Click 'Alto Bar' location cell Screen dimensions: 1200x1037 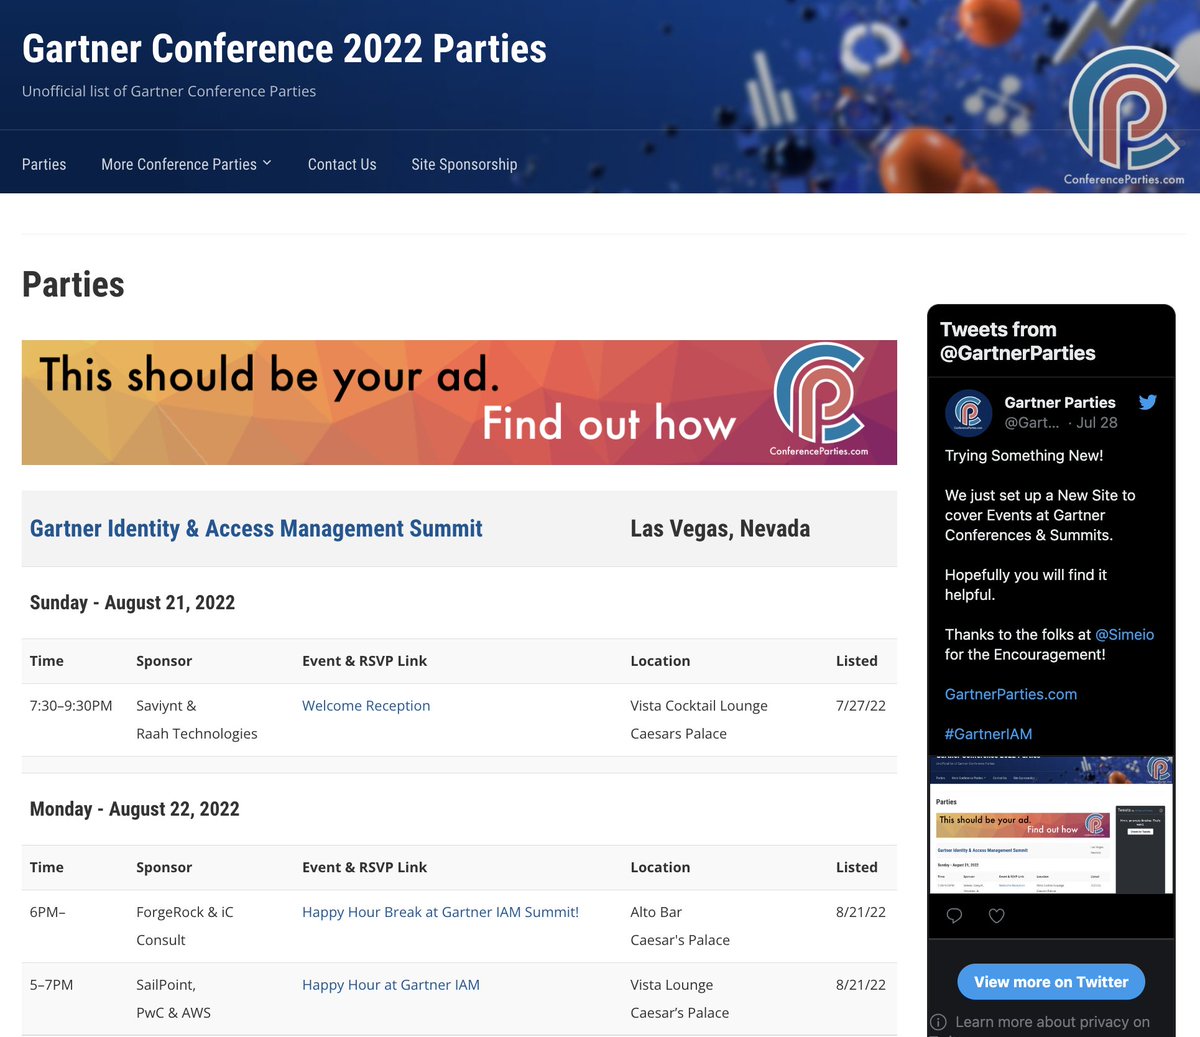tap(656, 912)
